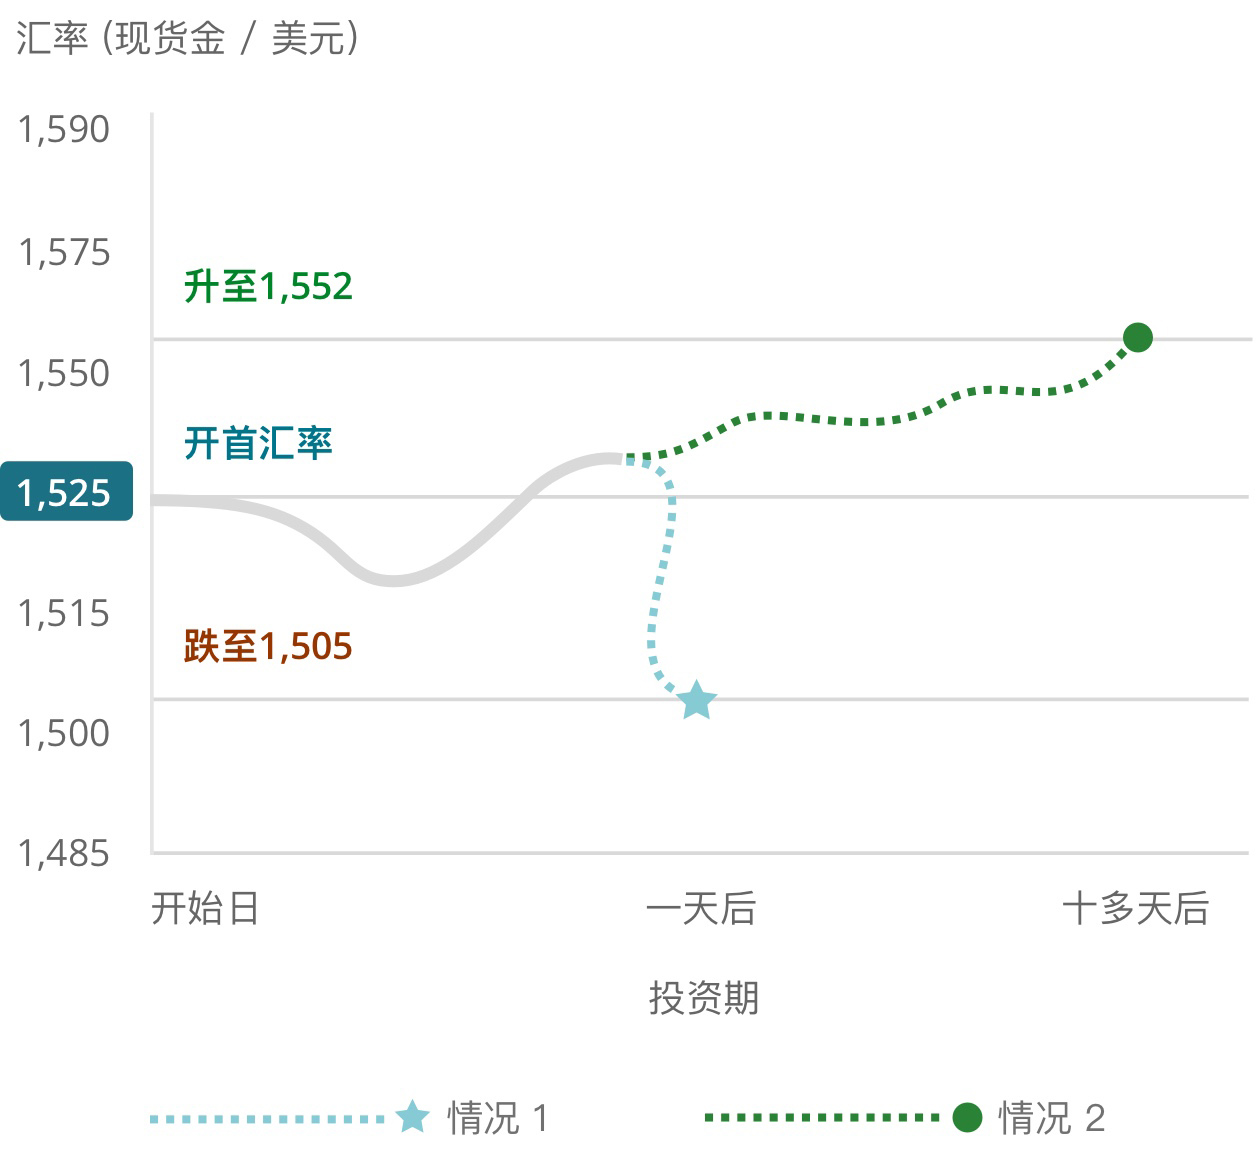Click the 开始日 axis label
1260x1155 pixels.
click(205, 908)
